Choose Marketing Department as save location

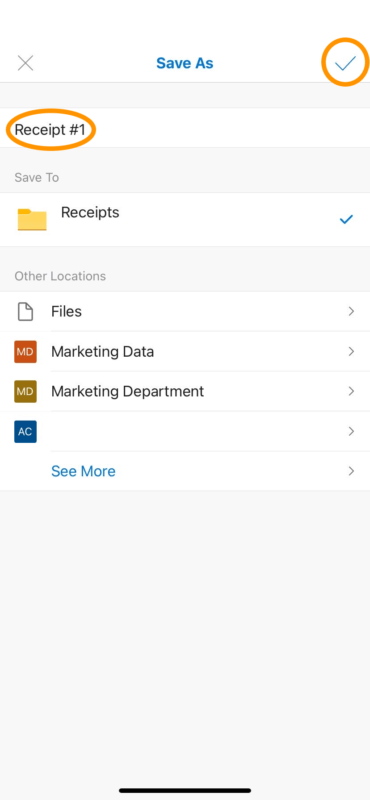(185, 391)
